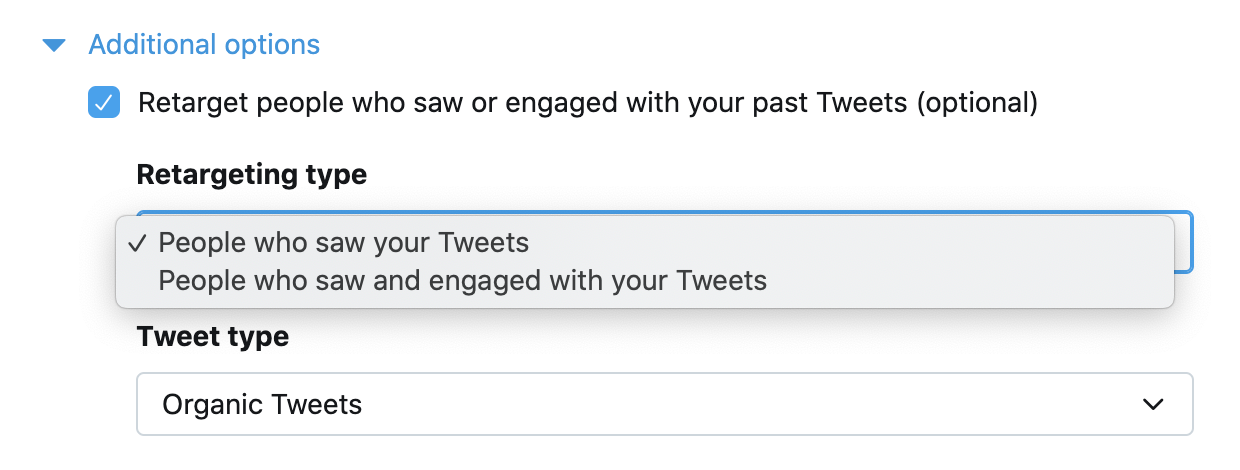Click the "Organic Tweets" value text
This screenshot has height=470, width=1240.
click(262, 404)
